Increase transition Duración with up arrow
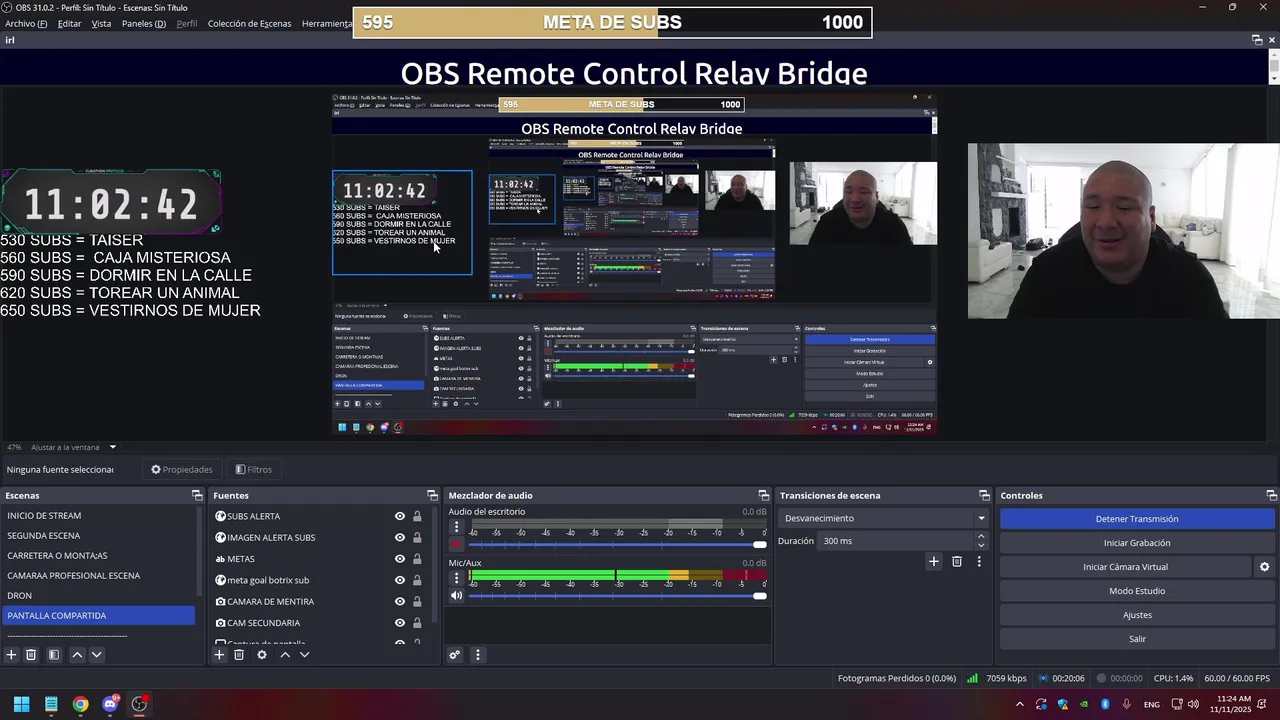Image resolution: width=1280 pixels, height=720 pixels. pos(980,536)
